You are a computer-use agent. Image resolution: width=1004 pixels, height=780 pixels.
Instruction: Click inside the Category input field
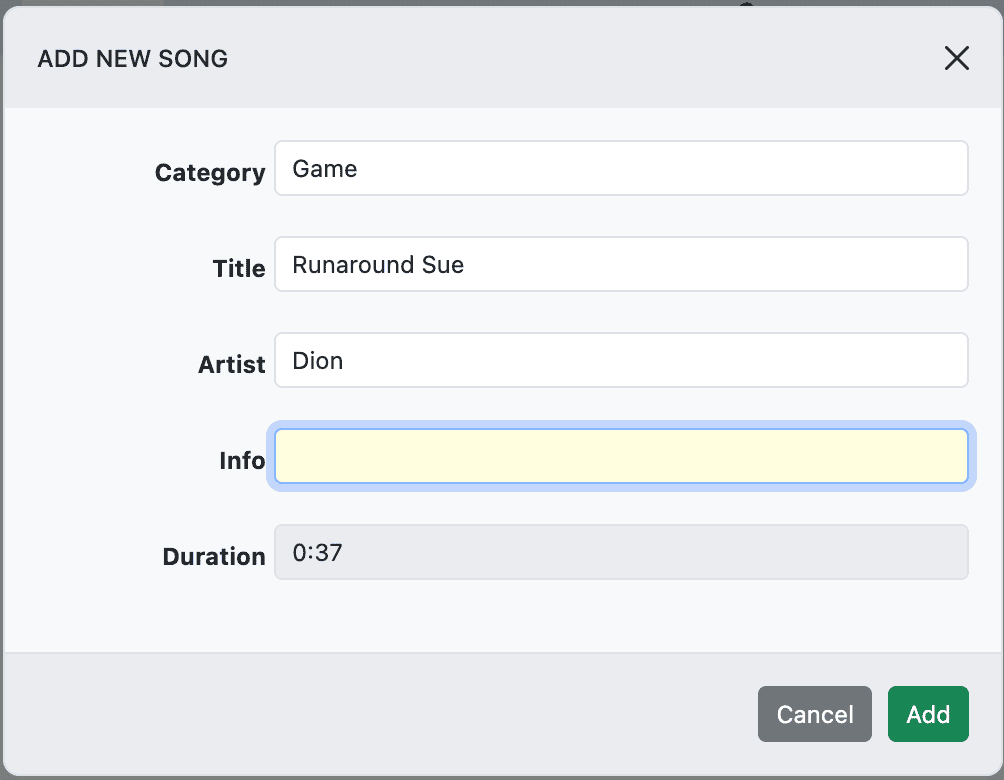(x=620, y=168)
